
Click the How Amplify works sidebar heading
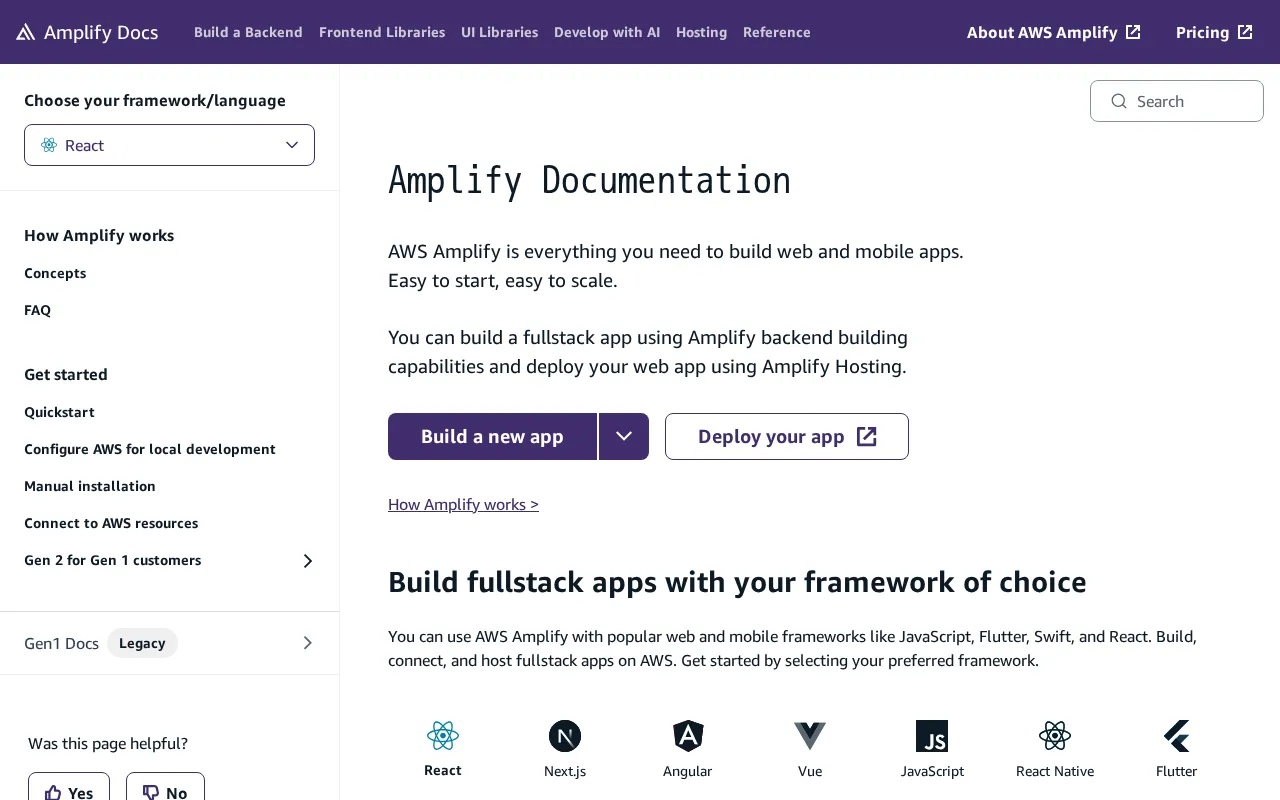click(x=99, y=235)
